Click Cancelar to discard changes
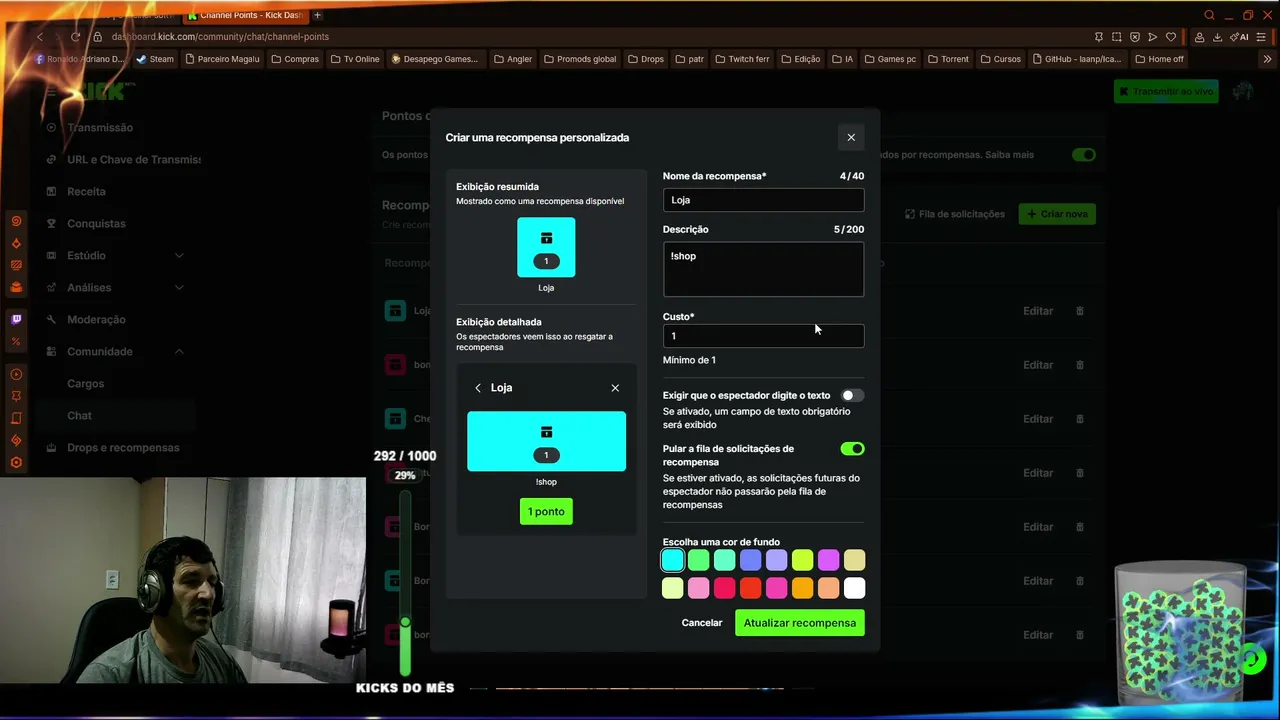The image size is (1280, 720). (x=702, y=623)
